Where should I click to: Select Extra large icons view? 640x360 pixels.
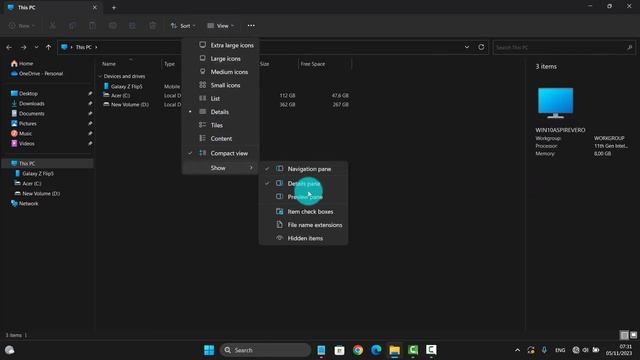click(221, 45)
